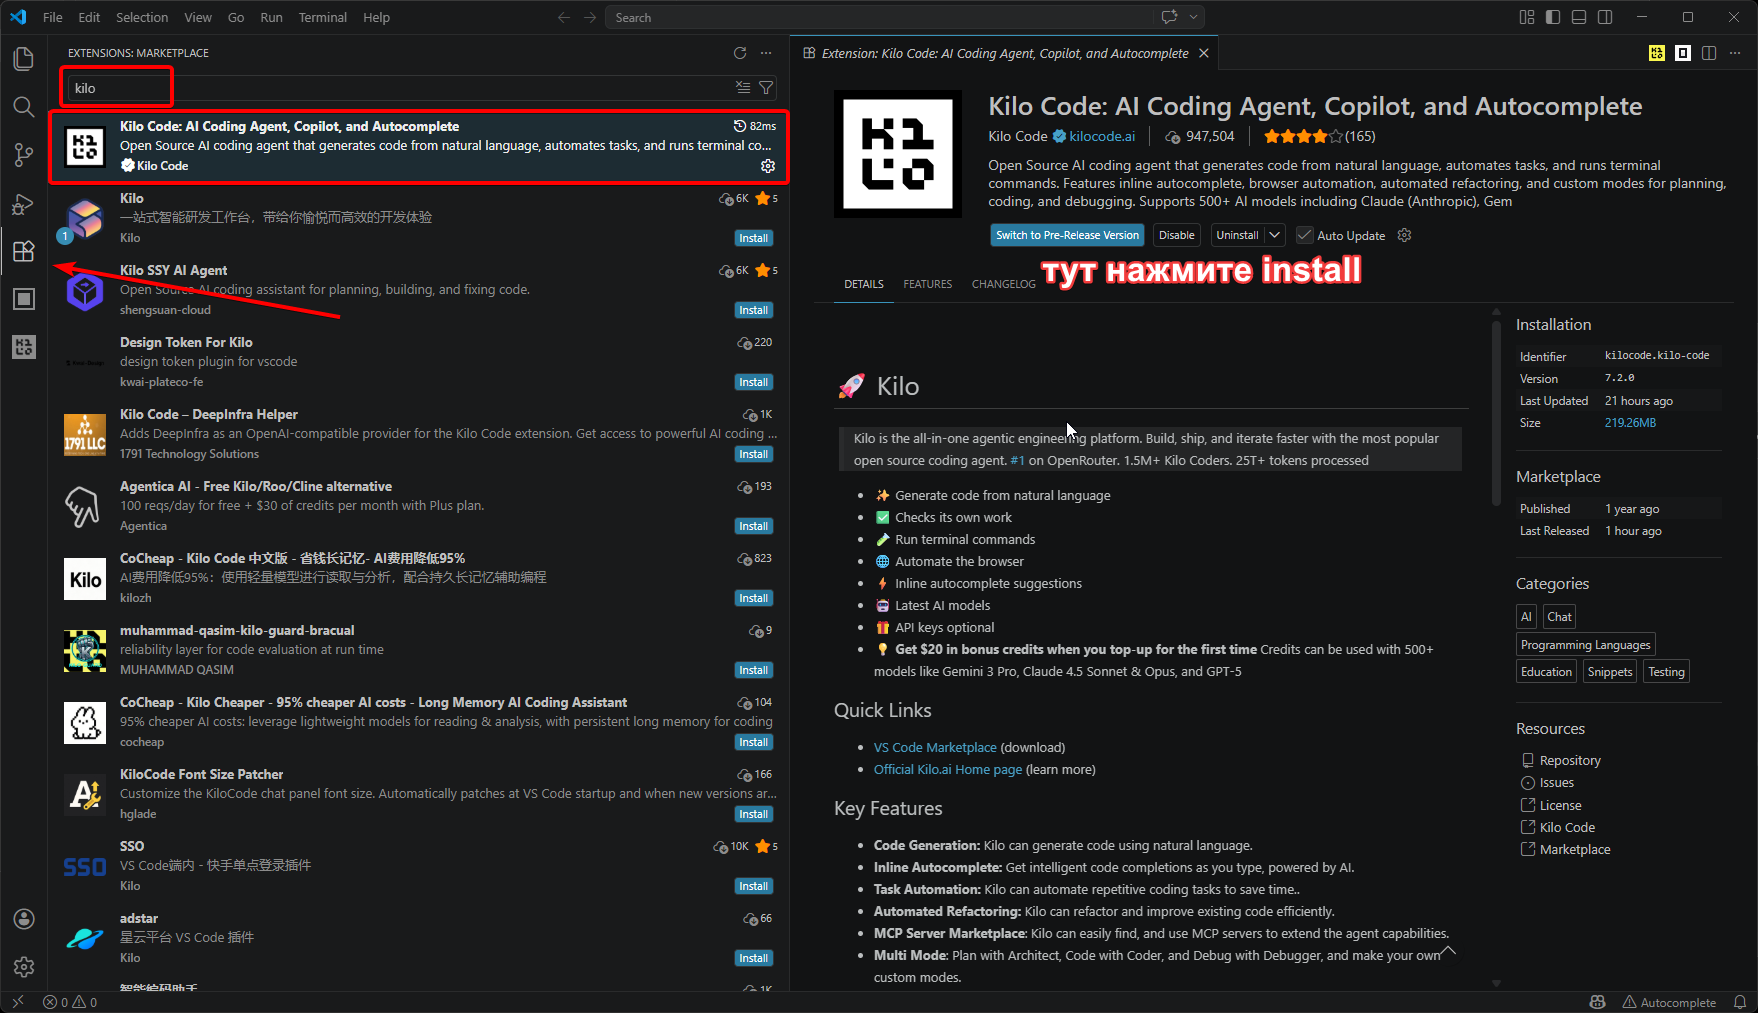The height and width of the screenshot is (1013, 1758).
Task: Open the extension filter funnel
Action: click(766, 88)
